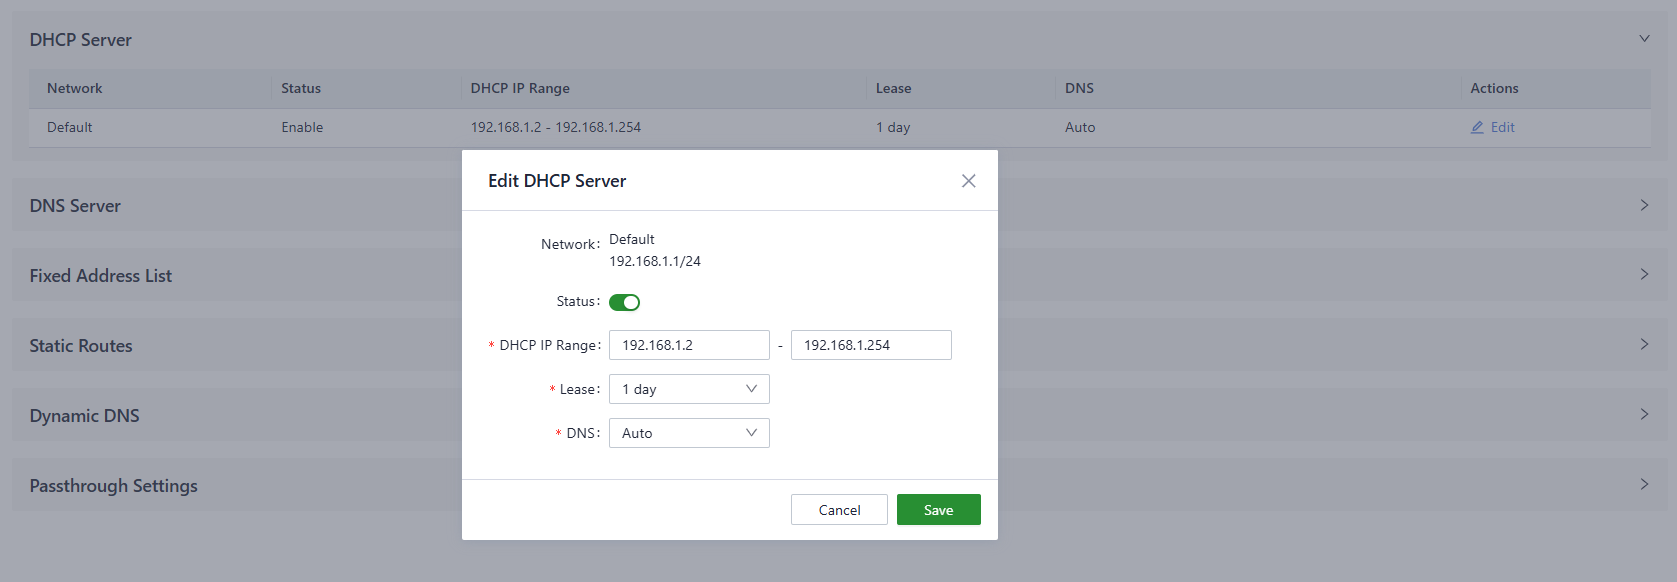Expand the Dynamic DNS section chevron
The width and height of the screenshot is (1677, 582).
click(x=1644, y=414)
